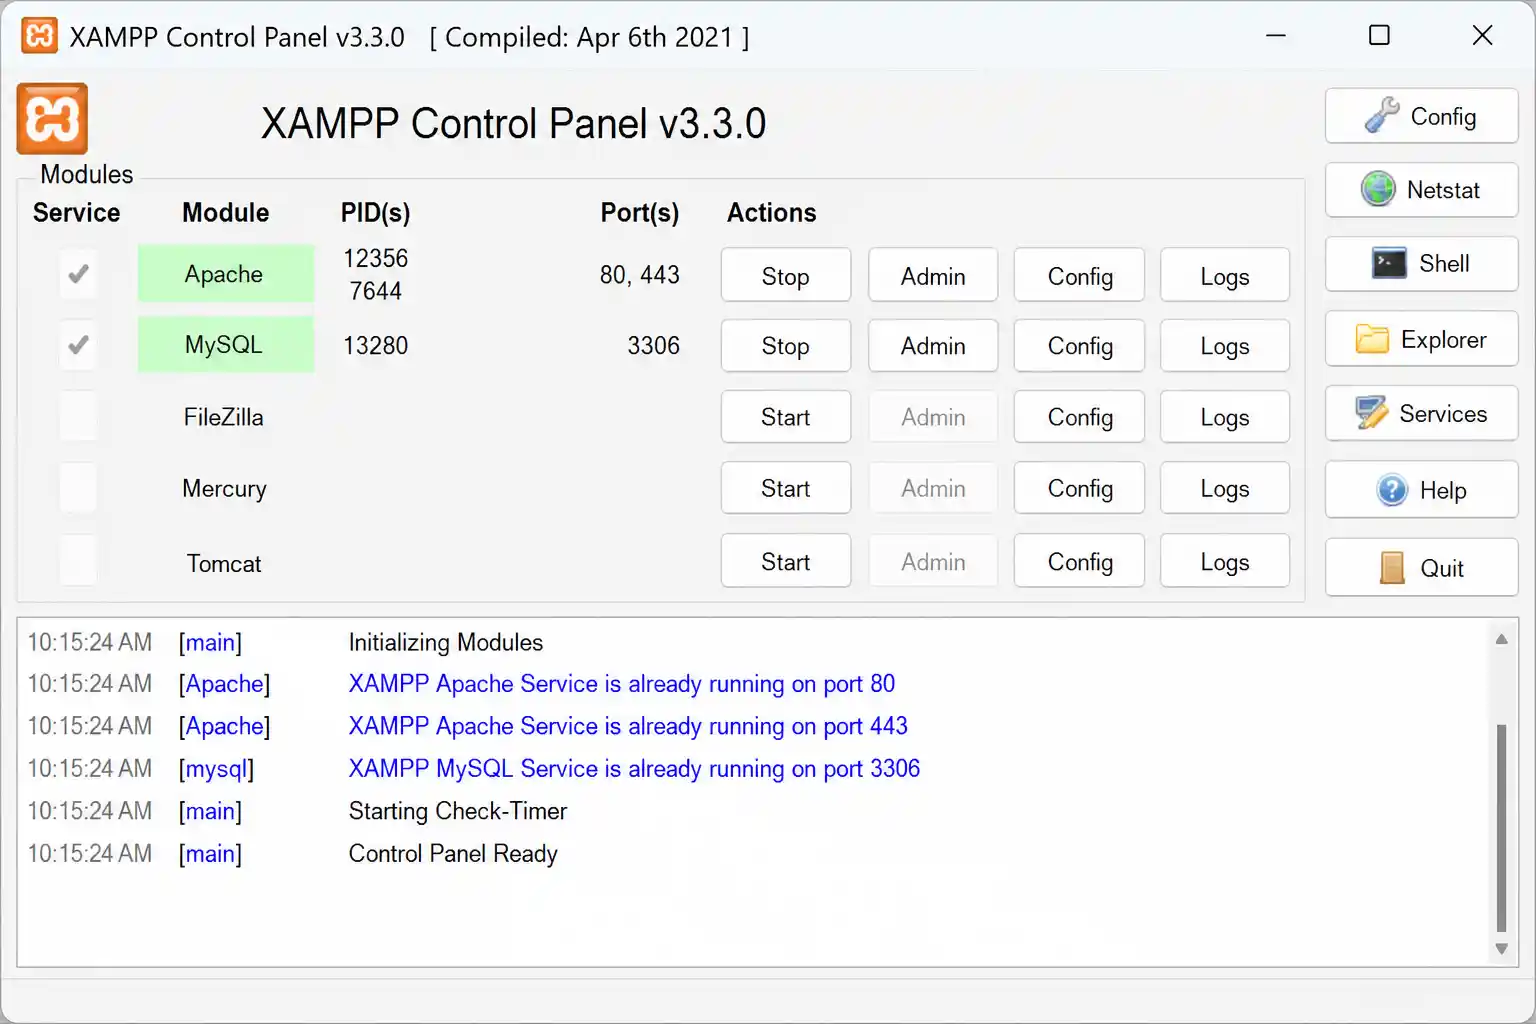Open the MySQL Admin page
This screenshot has width=1536, height=1024.
tap(933, 345)
